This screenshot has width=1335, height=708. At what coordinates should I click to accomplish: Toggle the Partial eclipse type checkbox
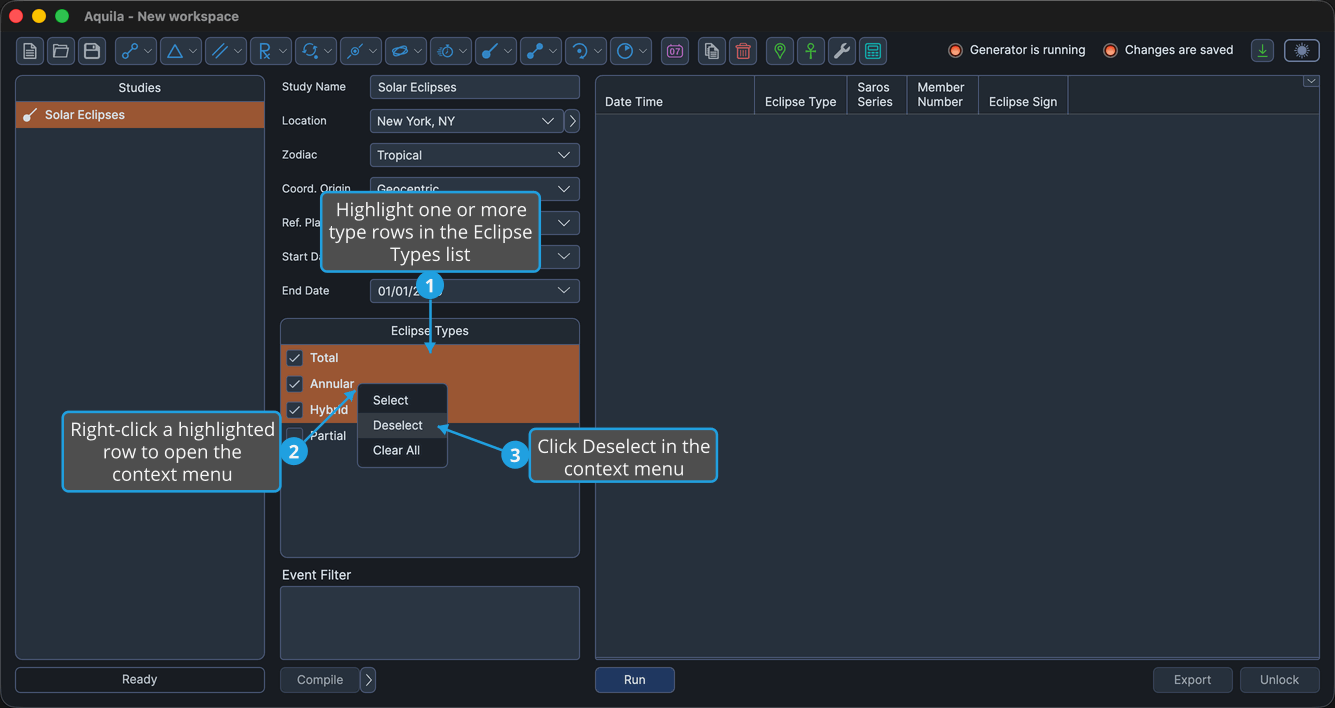(295, 436)
